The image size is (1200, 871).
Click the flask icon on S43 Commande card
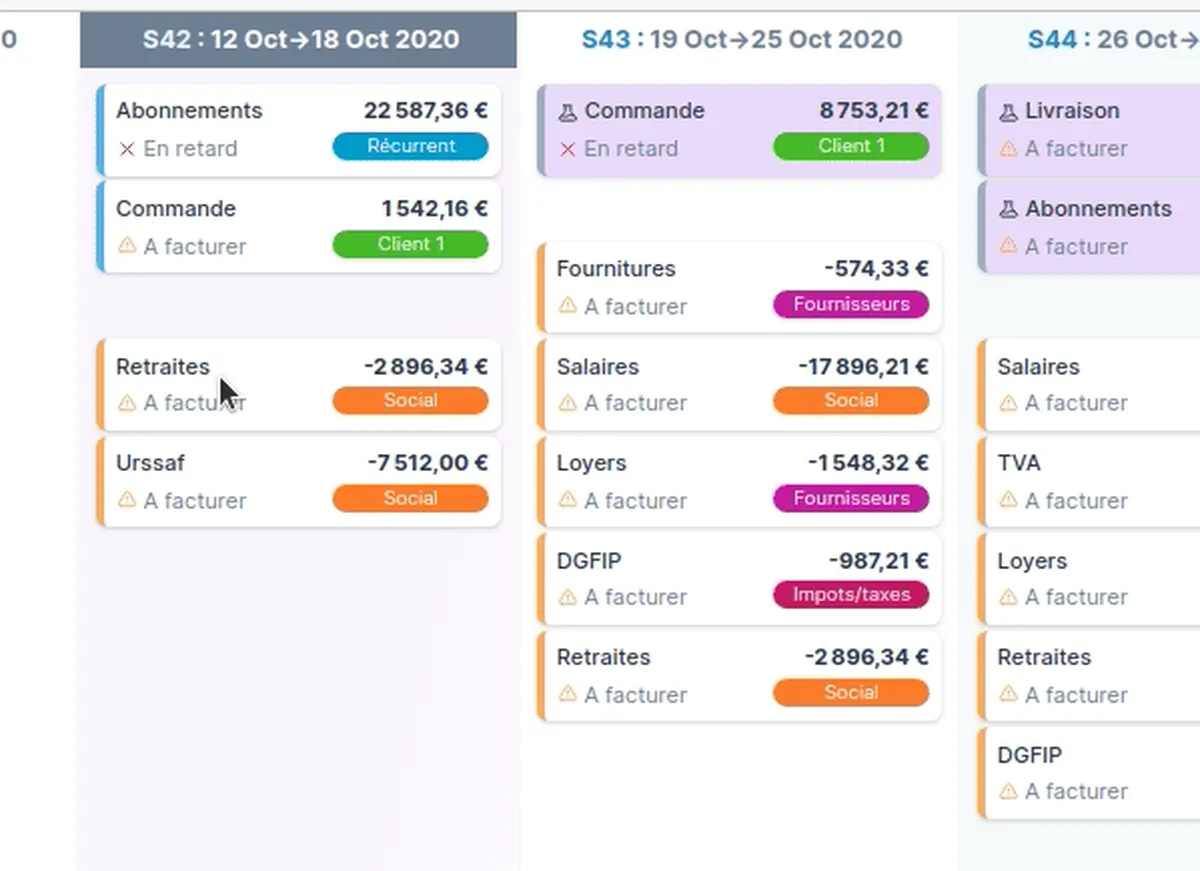click(568, 112)
